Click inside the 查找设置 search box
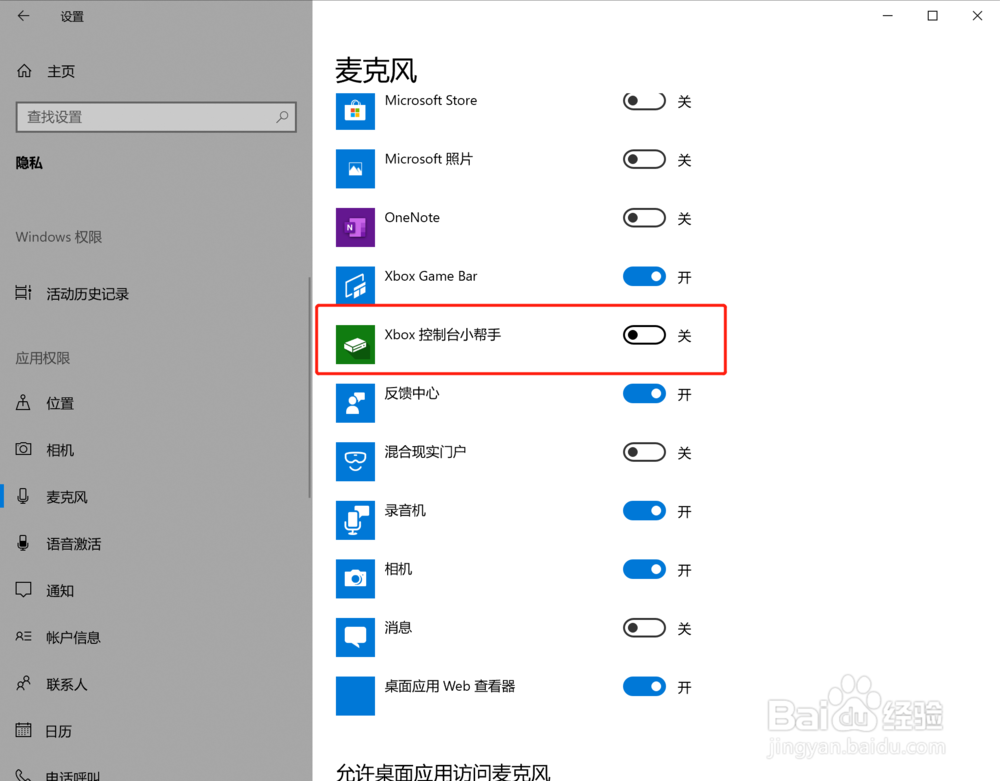 pos(155,117)
